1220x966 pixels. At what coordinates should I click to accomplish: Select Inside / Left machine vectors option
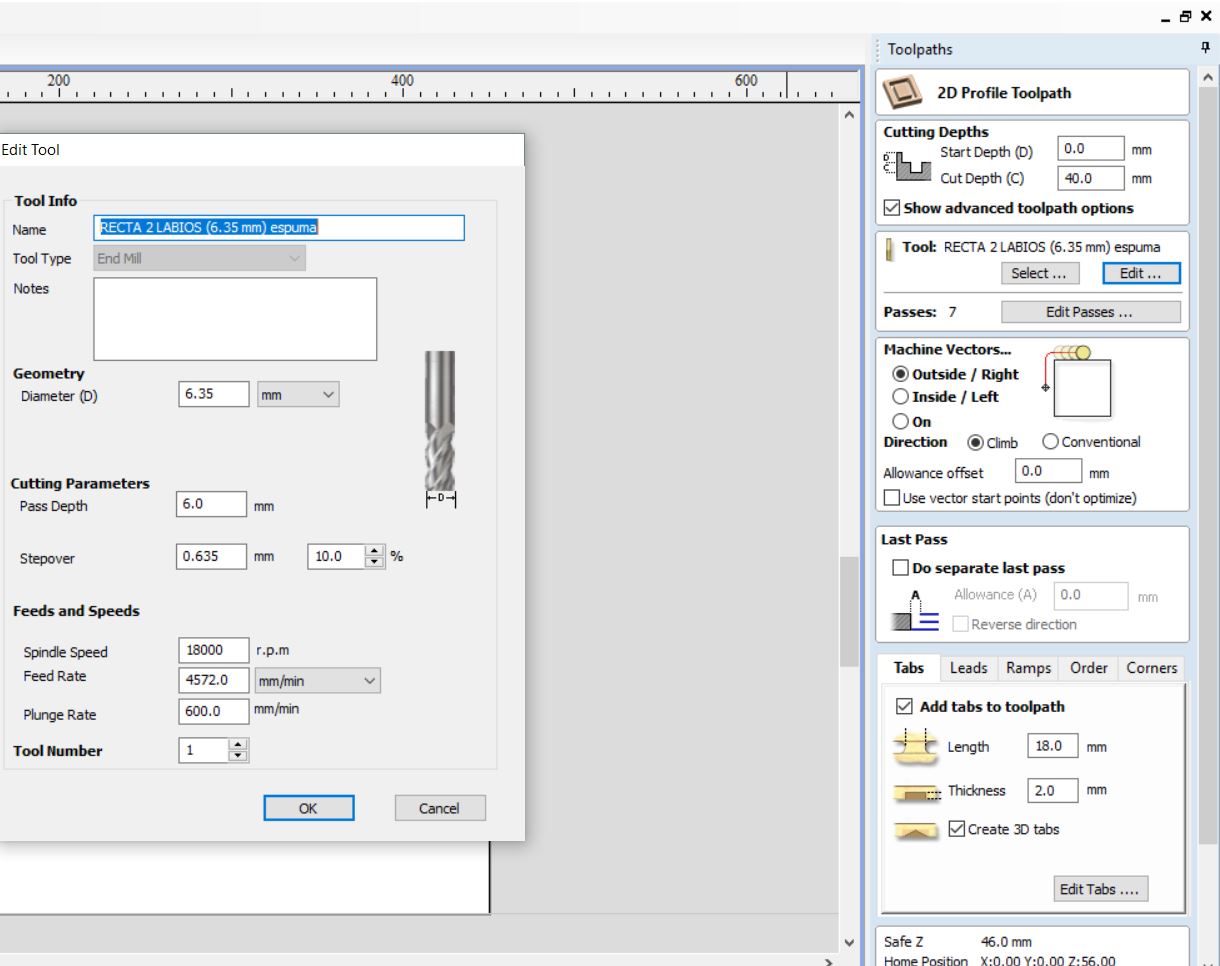pos(900,397)
